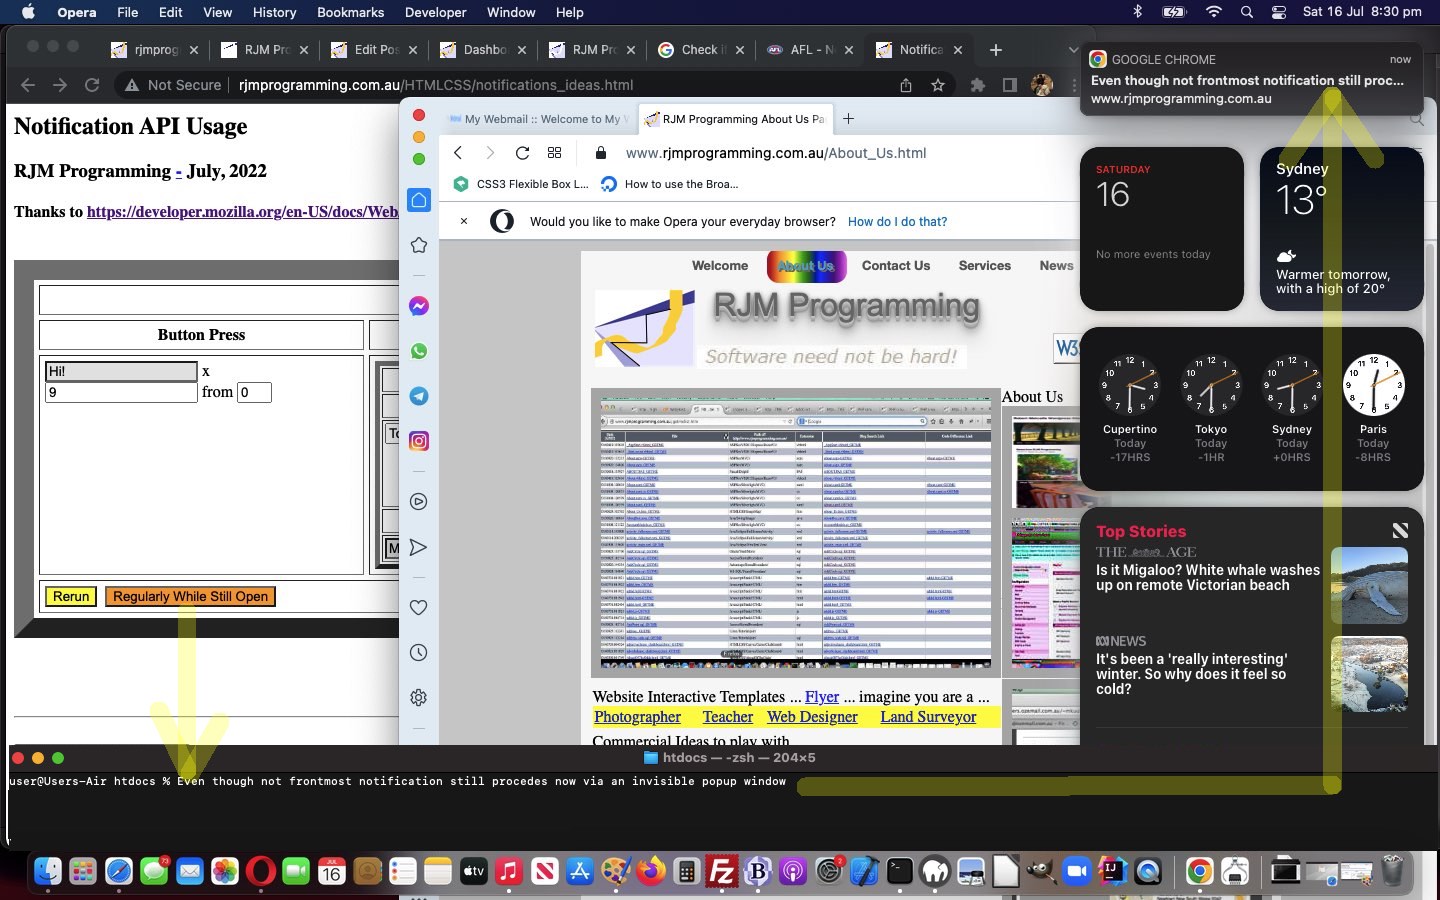Open Telegram in Opera sidebar
The image size is (1440, 900).
tap(419, 396)
